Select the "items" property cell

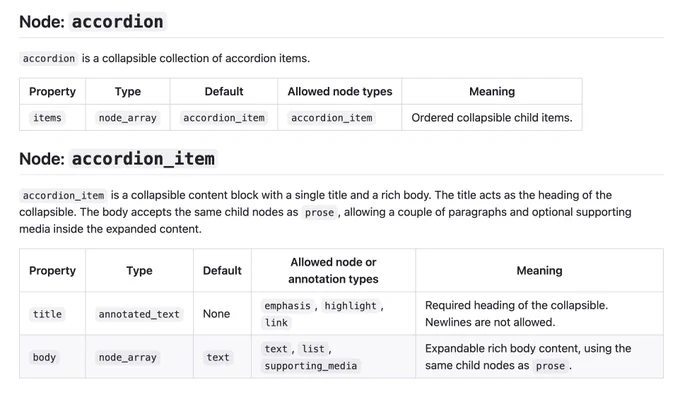tap(47, 118)
